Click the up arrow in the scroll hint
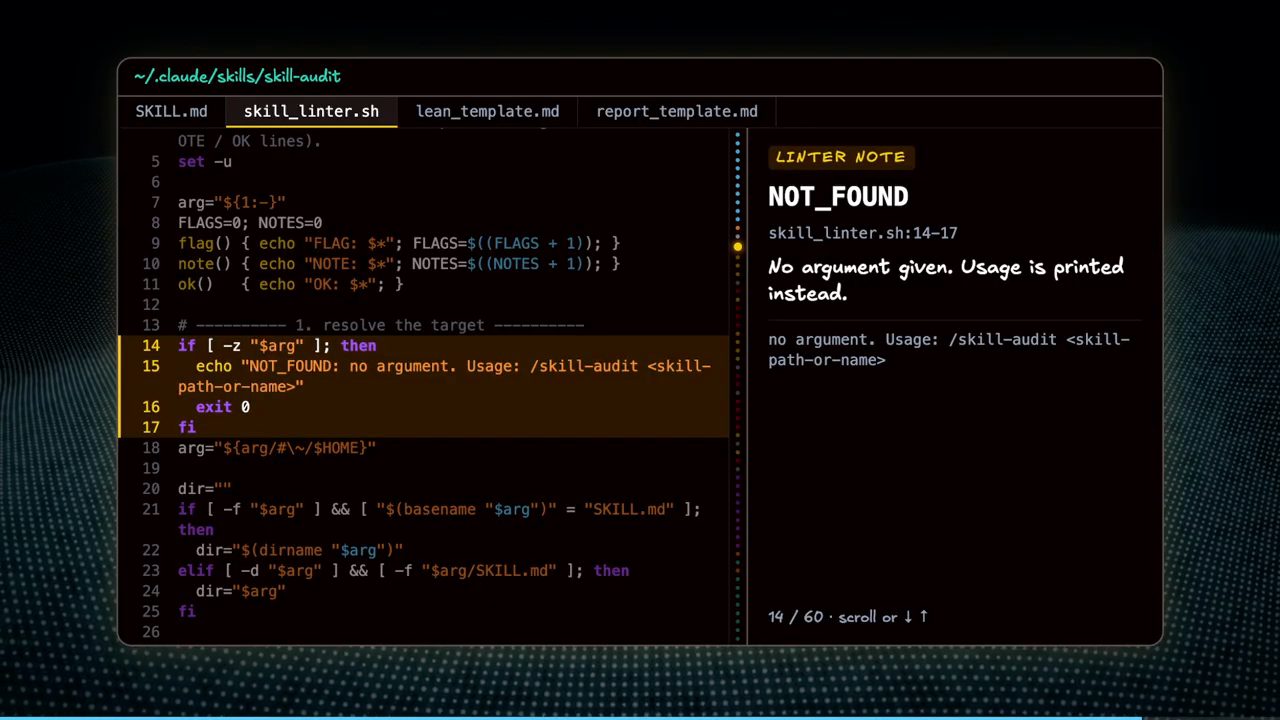Screen dimensions: 1280x720 tap(923, 617)
